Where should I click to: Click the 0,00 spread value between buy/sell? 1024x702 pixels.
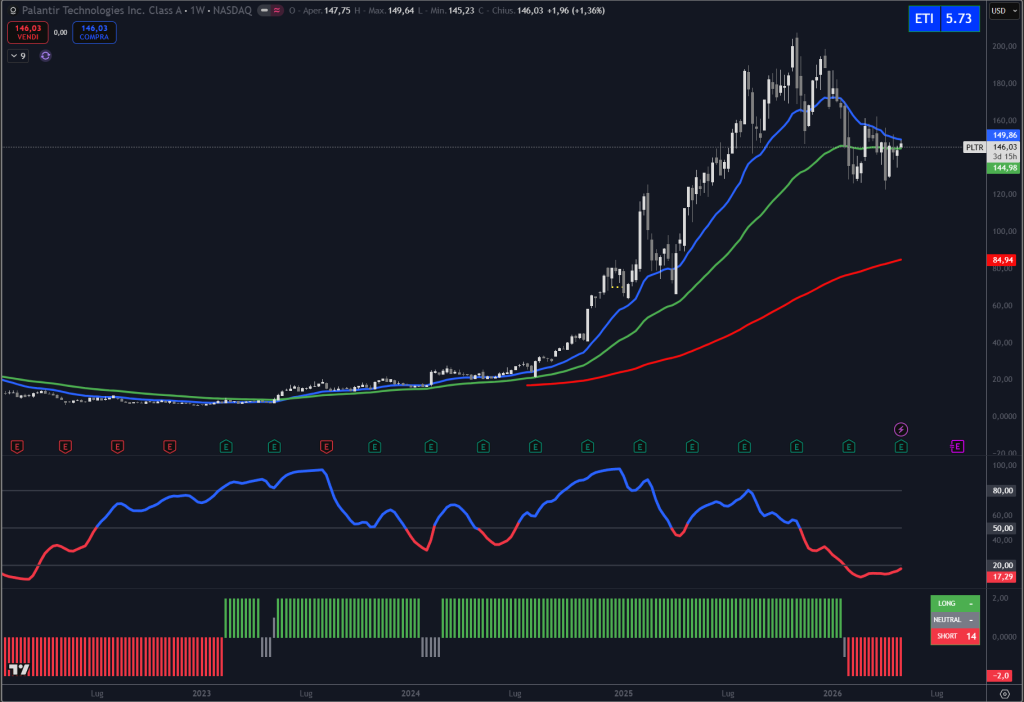[60, 33]
